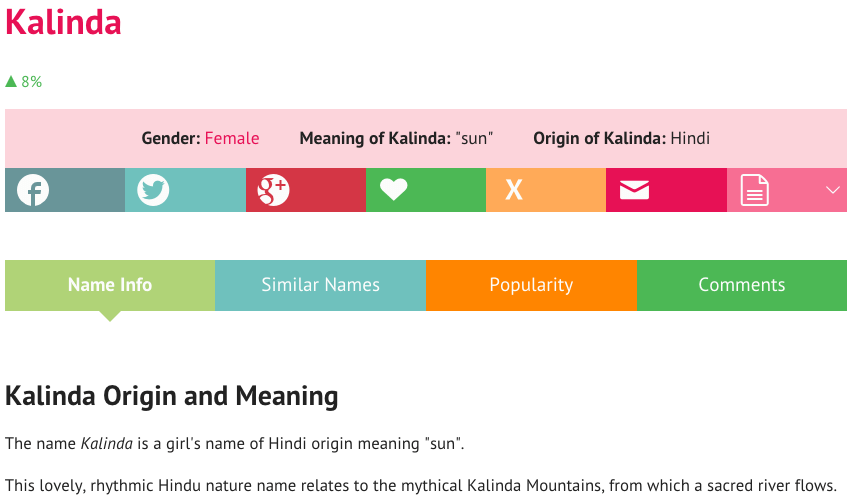Open the document list icon
Screen dimensions: 854x500
pos(754,190)
